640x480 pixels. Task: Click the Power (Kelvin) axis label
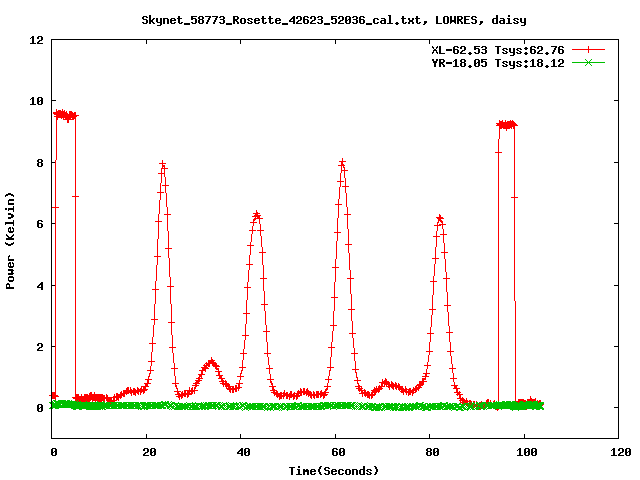pos(10,241)
